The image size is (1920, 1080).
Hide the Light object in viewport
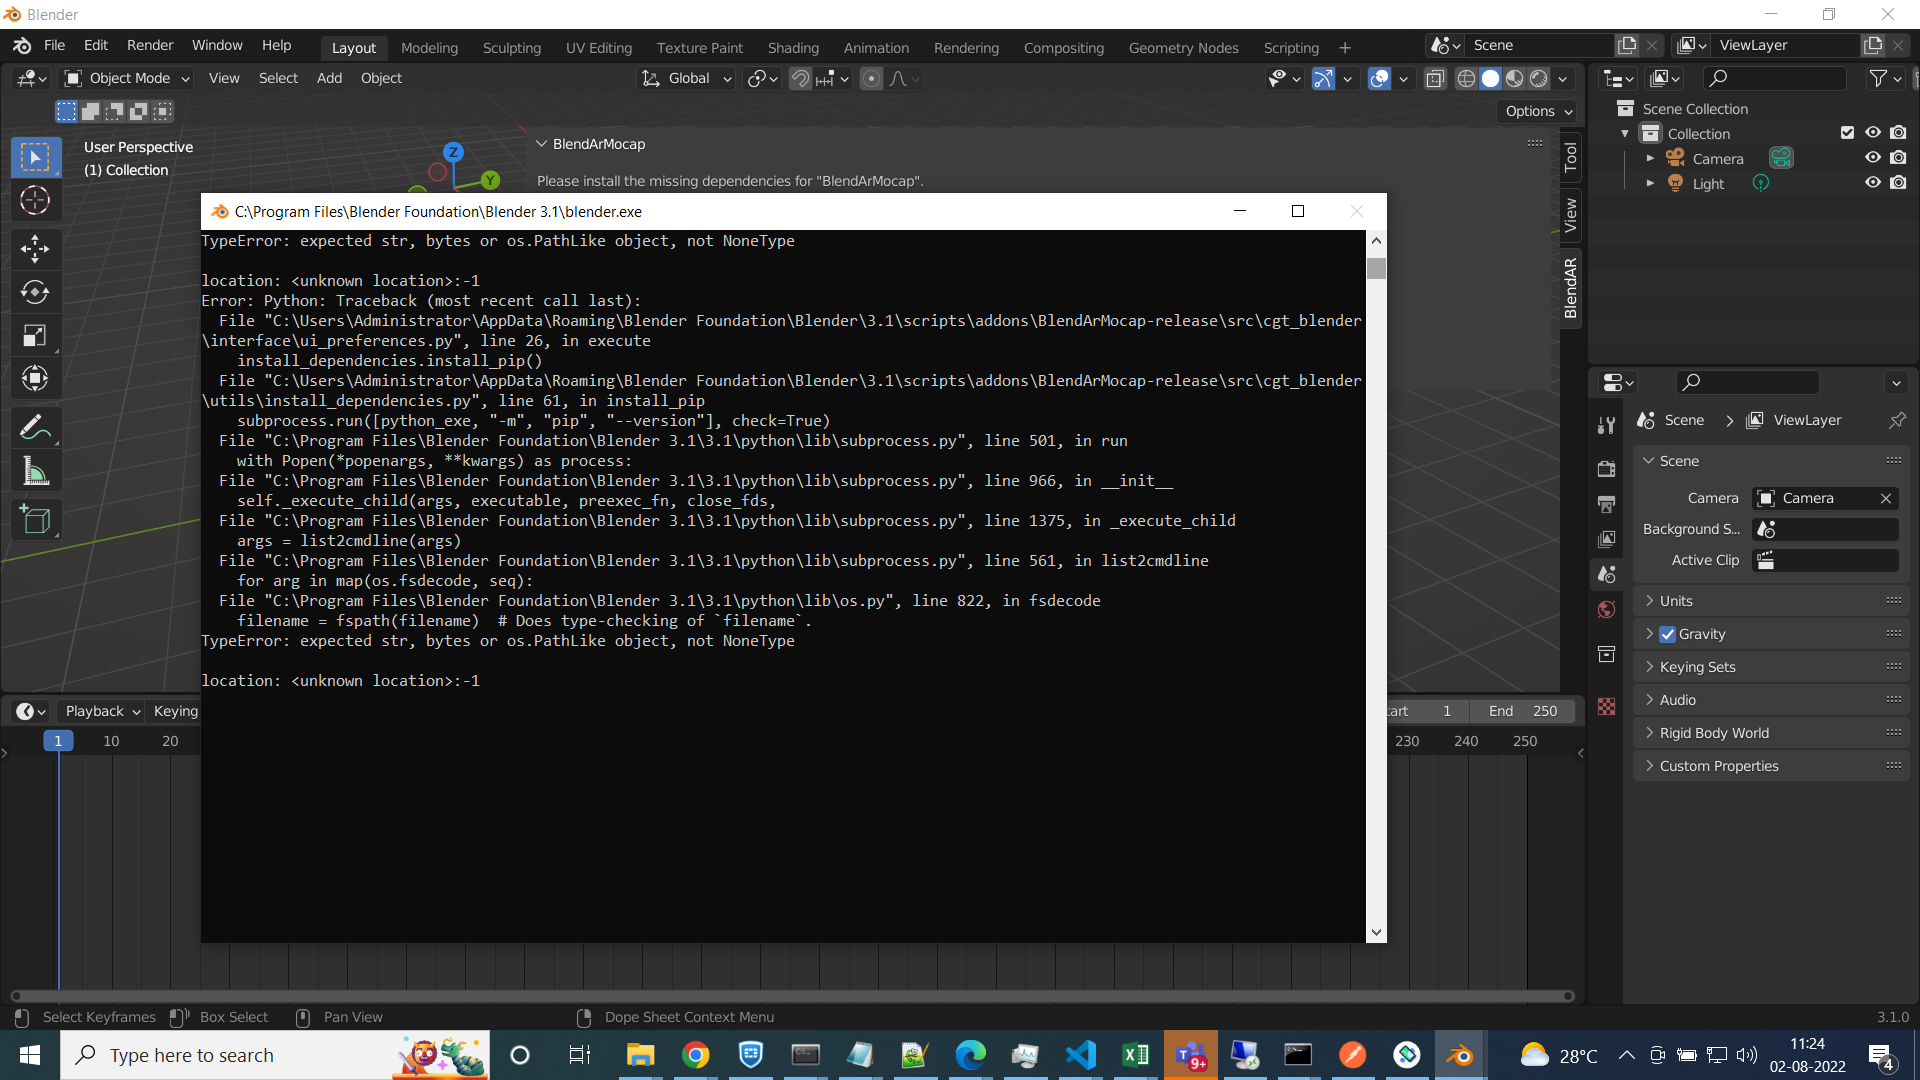(1872, 183)
